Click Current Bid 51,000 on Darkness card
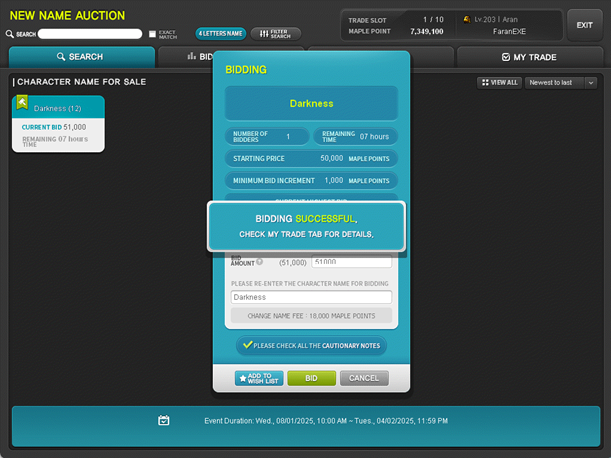This screenshot has height=458, width=611. [x=54, y=127]
